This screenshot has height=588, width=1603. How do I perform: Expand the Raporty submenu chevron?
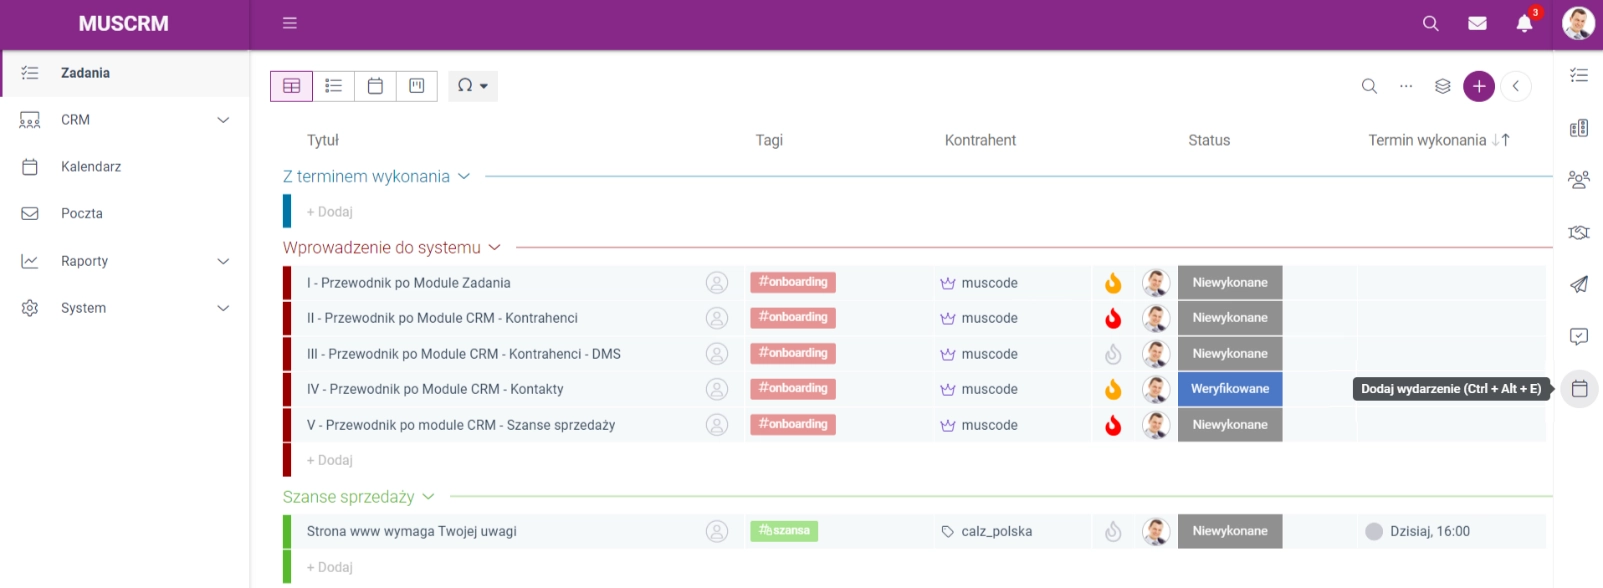click(x=224, y=261)
